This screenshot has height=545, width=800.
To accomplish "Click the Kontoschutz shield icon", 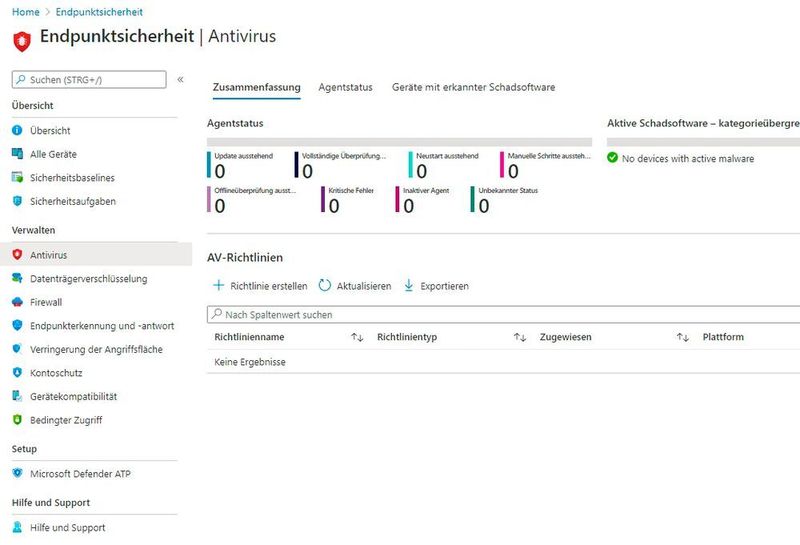I will pos(17,373).
